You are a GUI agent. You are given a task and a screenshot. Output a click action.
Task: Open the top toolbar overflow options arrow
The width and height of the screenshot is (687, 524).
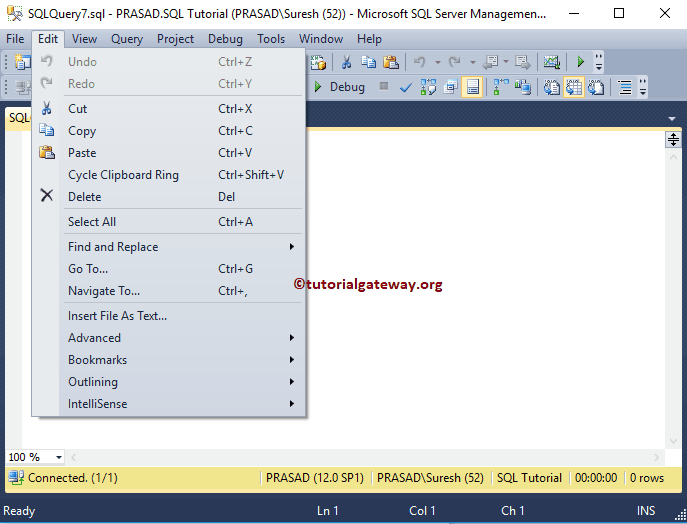pos(598,62)
